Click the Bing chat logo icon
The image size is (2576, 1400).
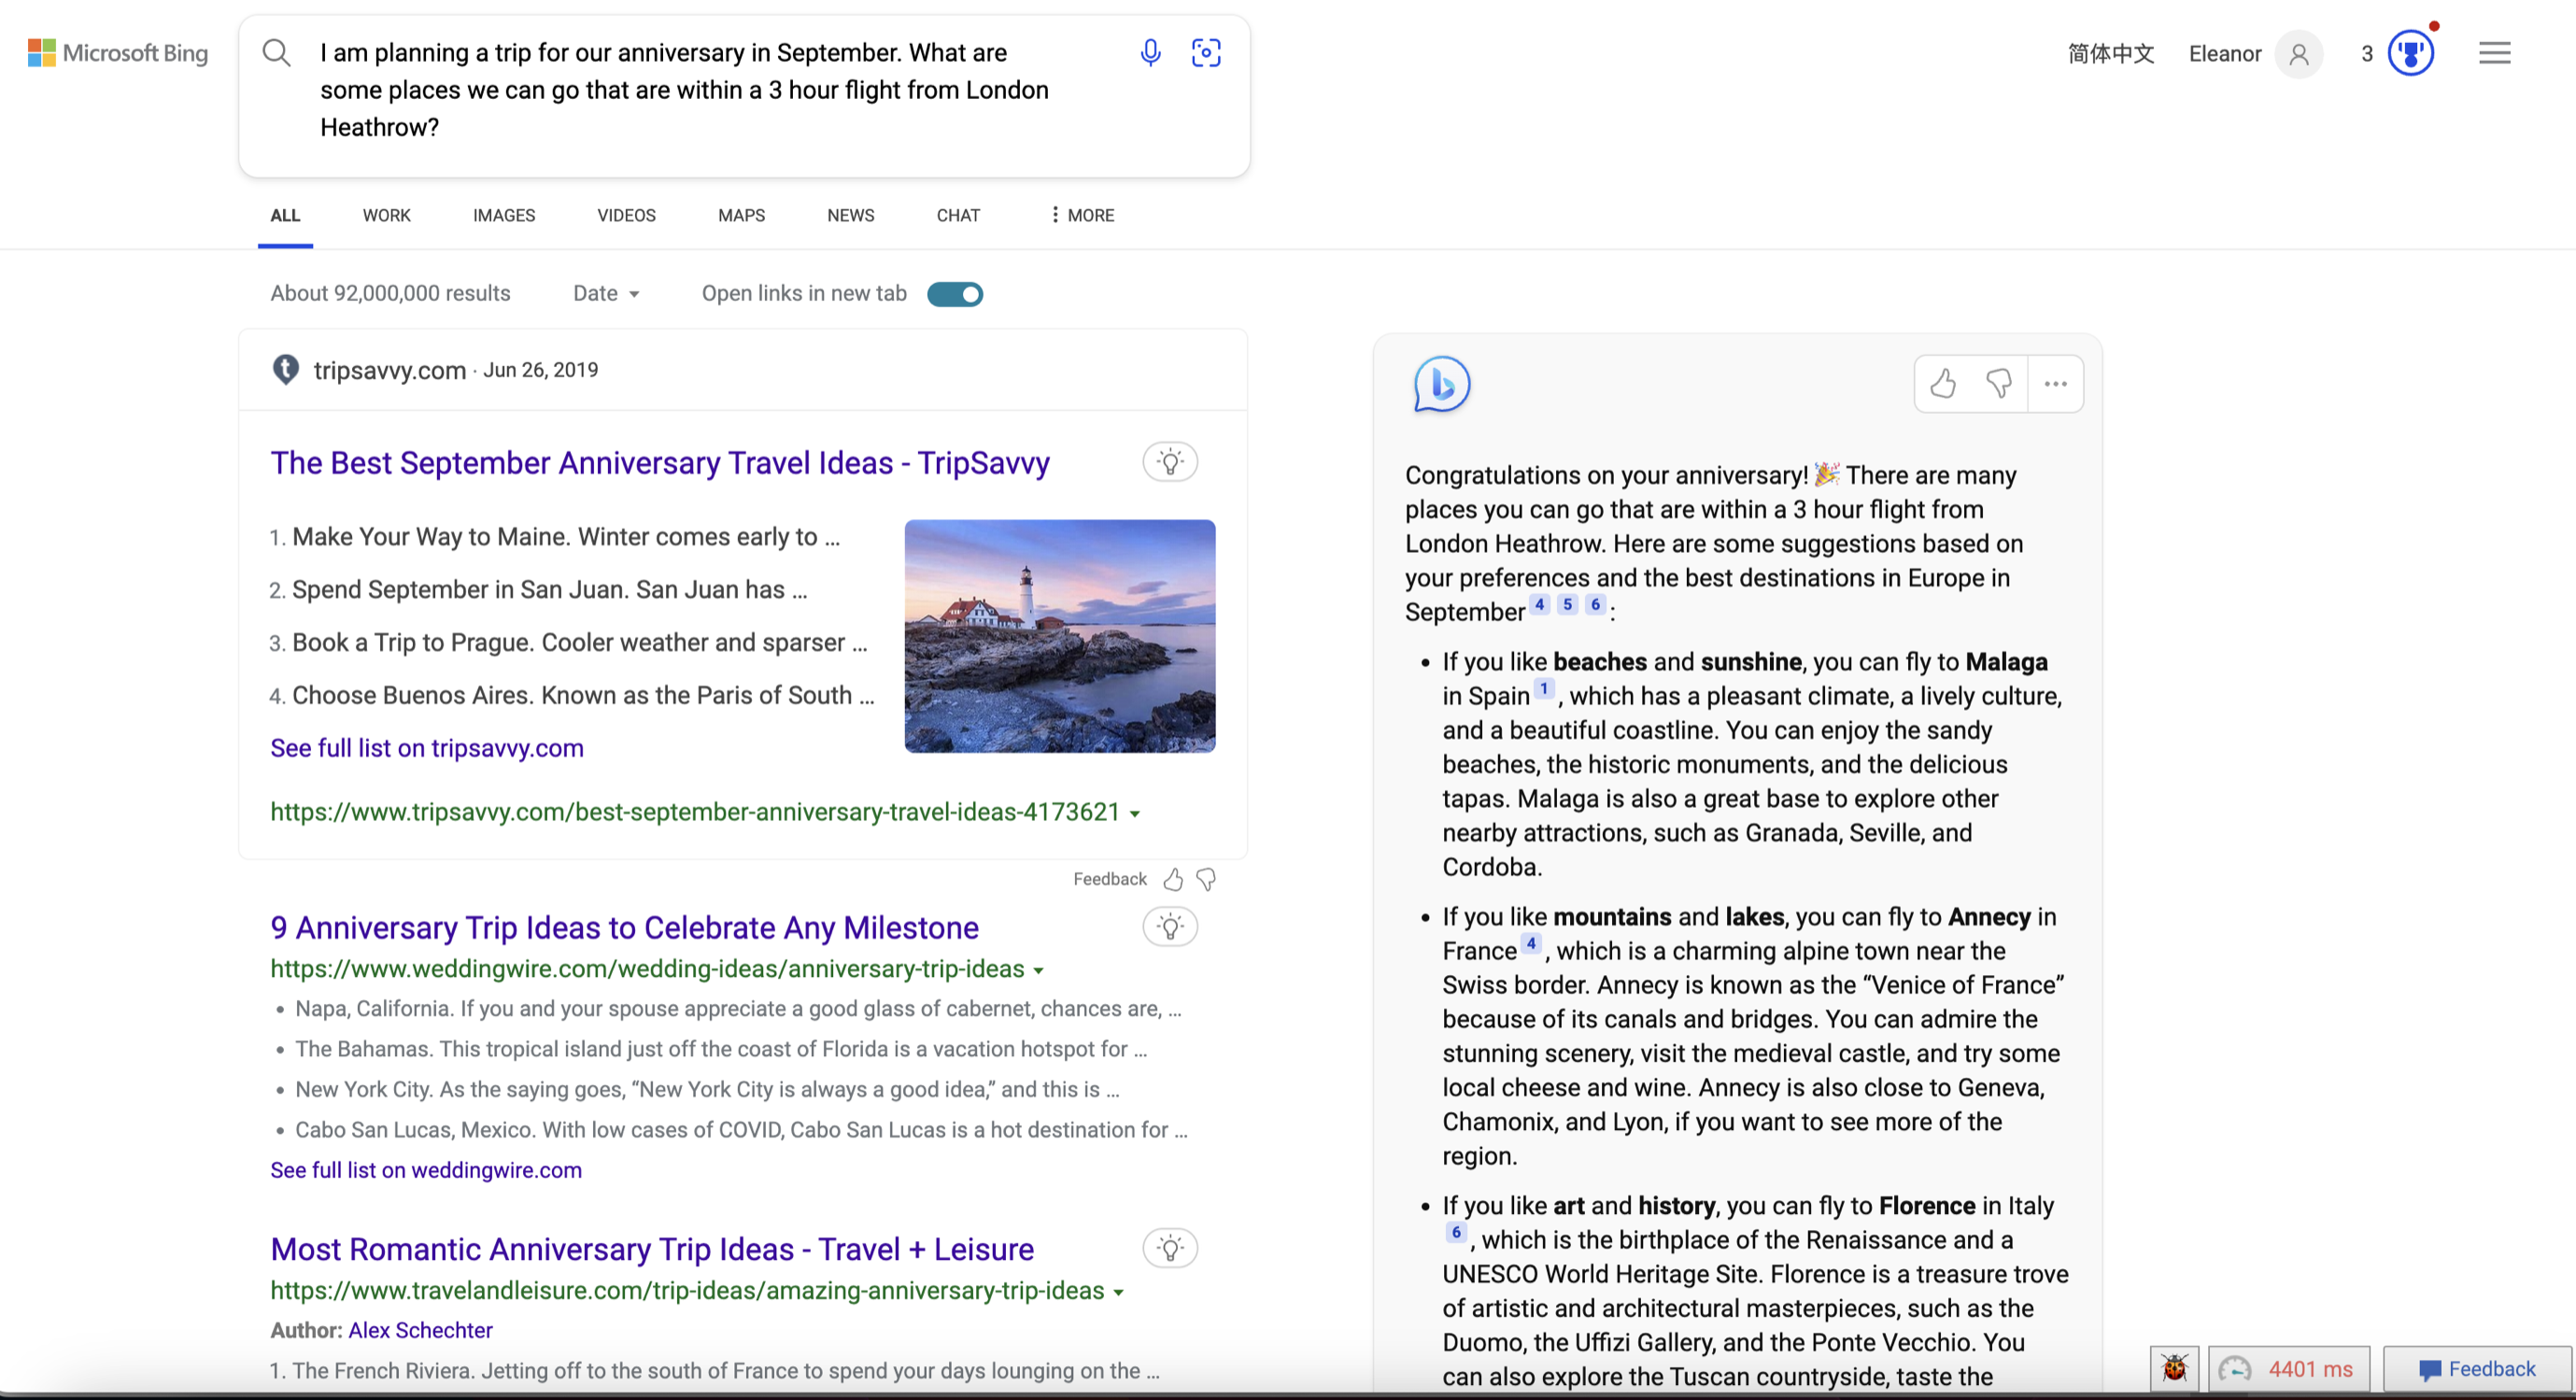(1441, 384)
